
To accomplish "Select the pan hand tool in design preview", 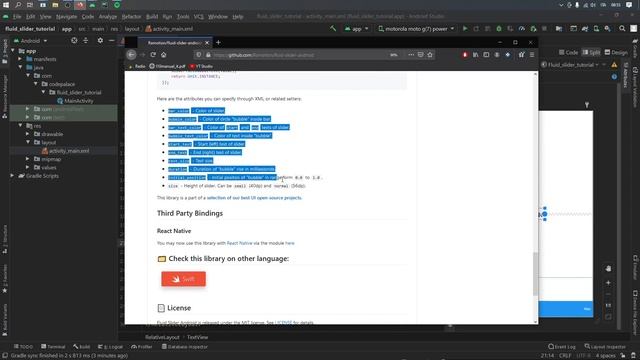I will click(x=608, y=269).
